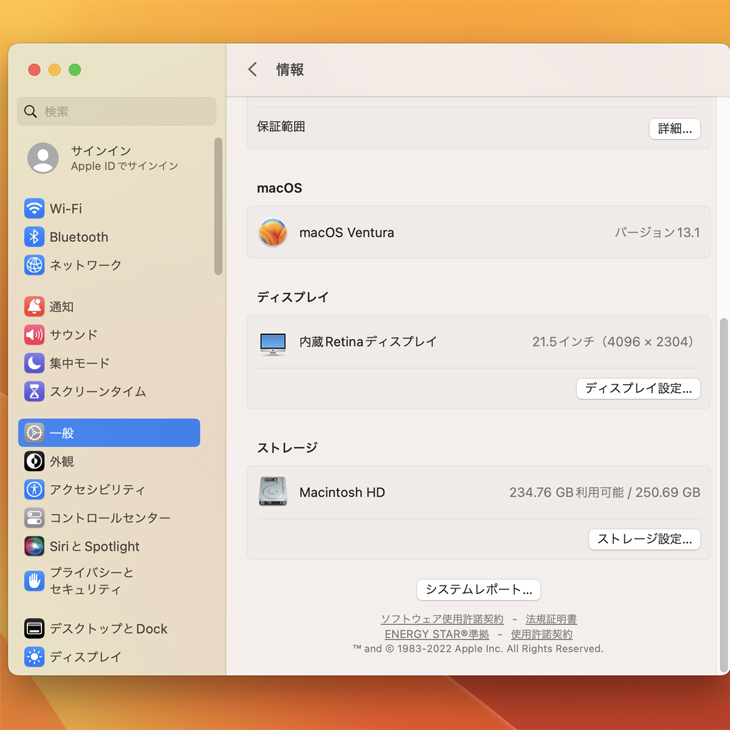Select スクリーンタイム hourglass icon

pyautogui.click(x=34, y=391)
